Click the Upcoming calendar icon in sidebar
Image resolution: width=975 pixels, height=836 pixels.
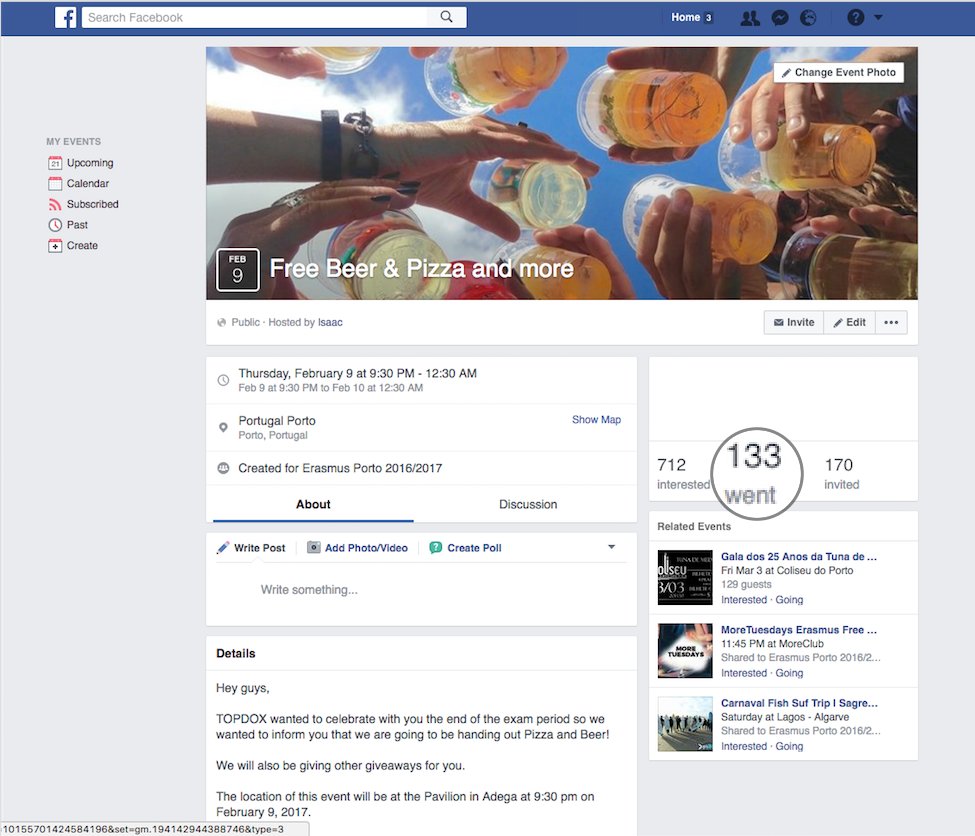[x=55, y=163]
